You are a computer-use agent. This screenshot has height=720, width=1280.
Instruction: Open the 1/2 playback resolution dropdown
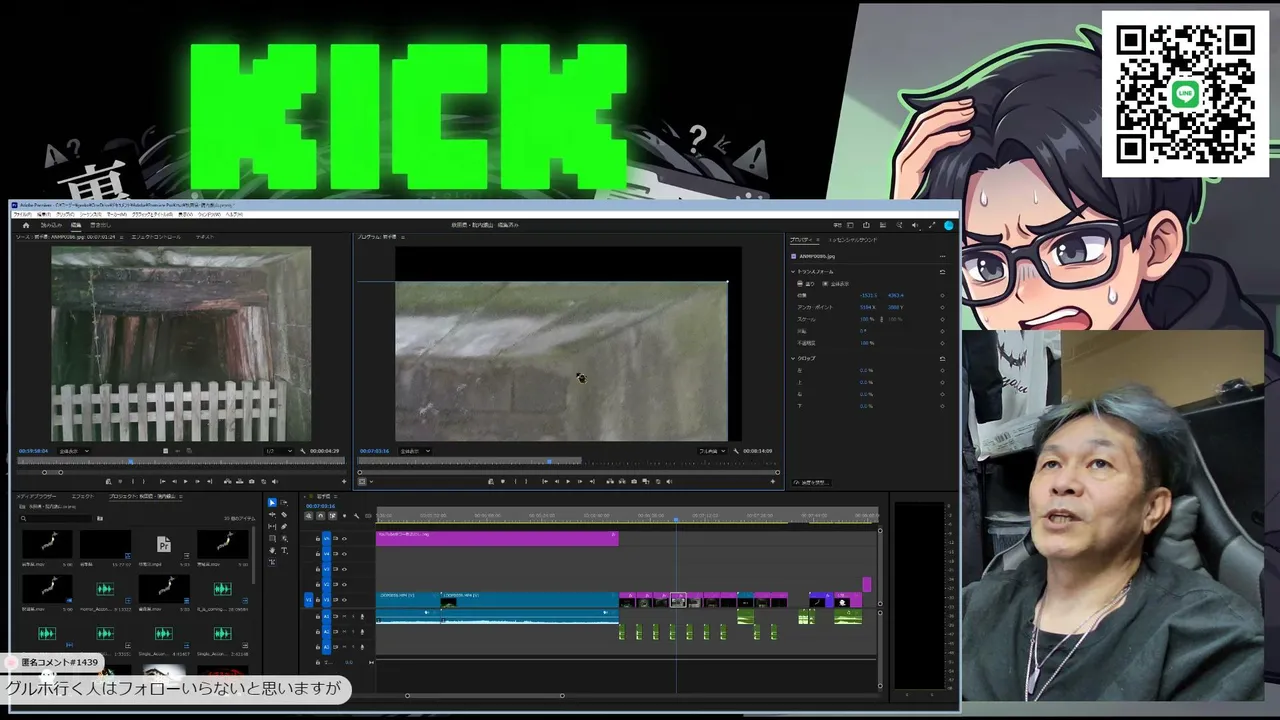278,451
